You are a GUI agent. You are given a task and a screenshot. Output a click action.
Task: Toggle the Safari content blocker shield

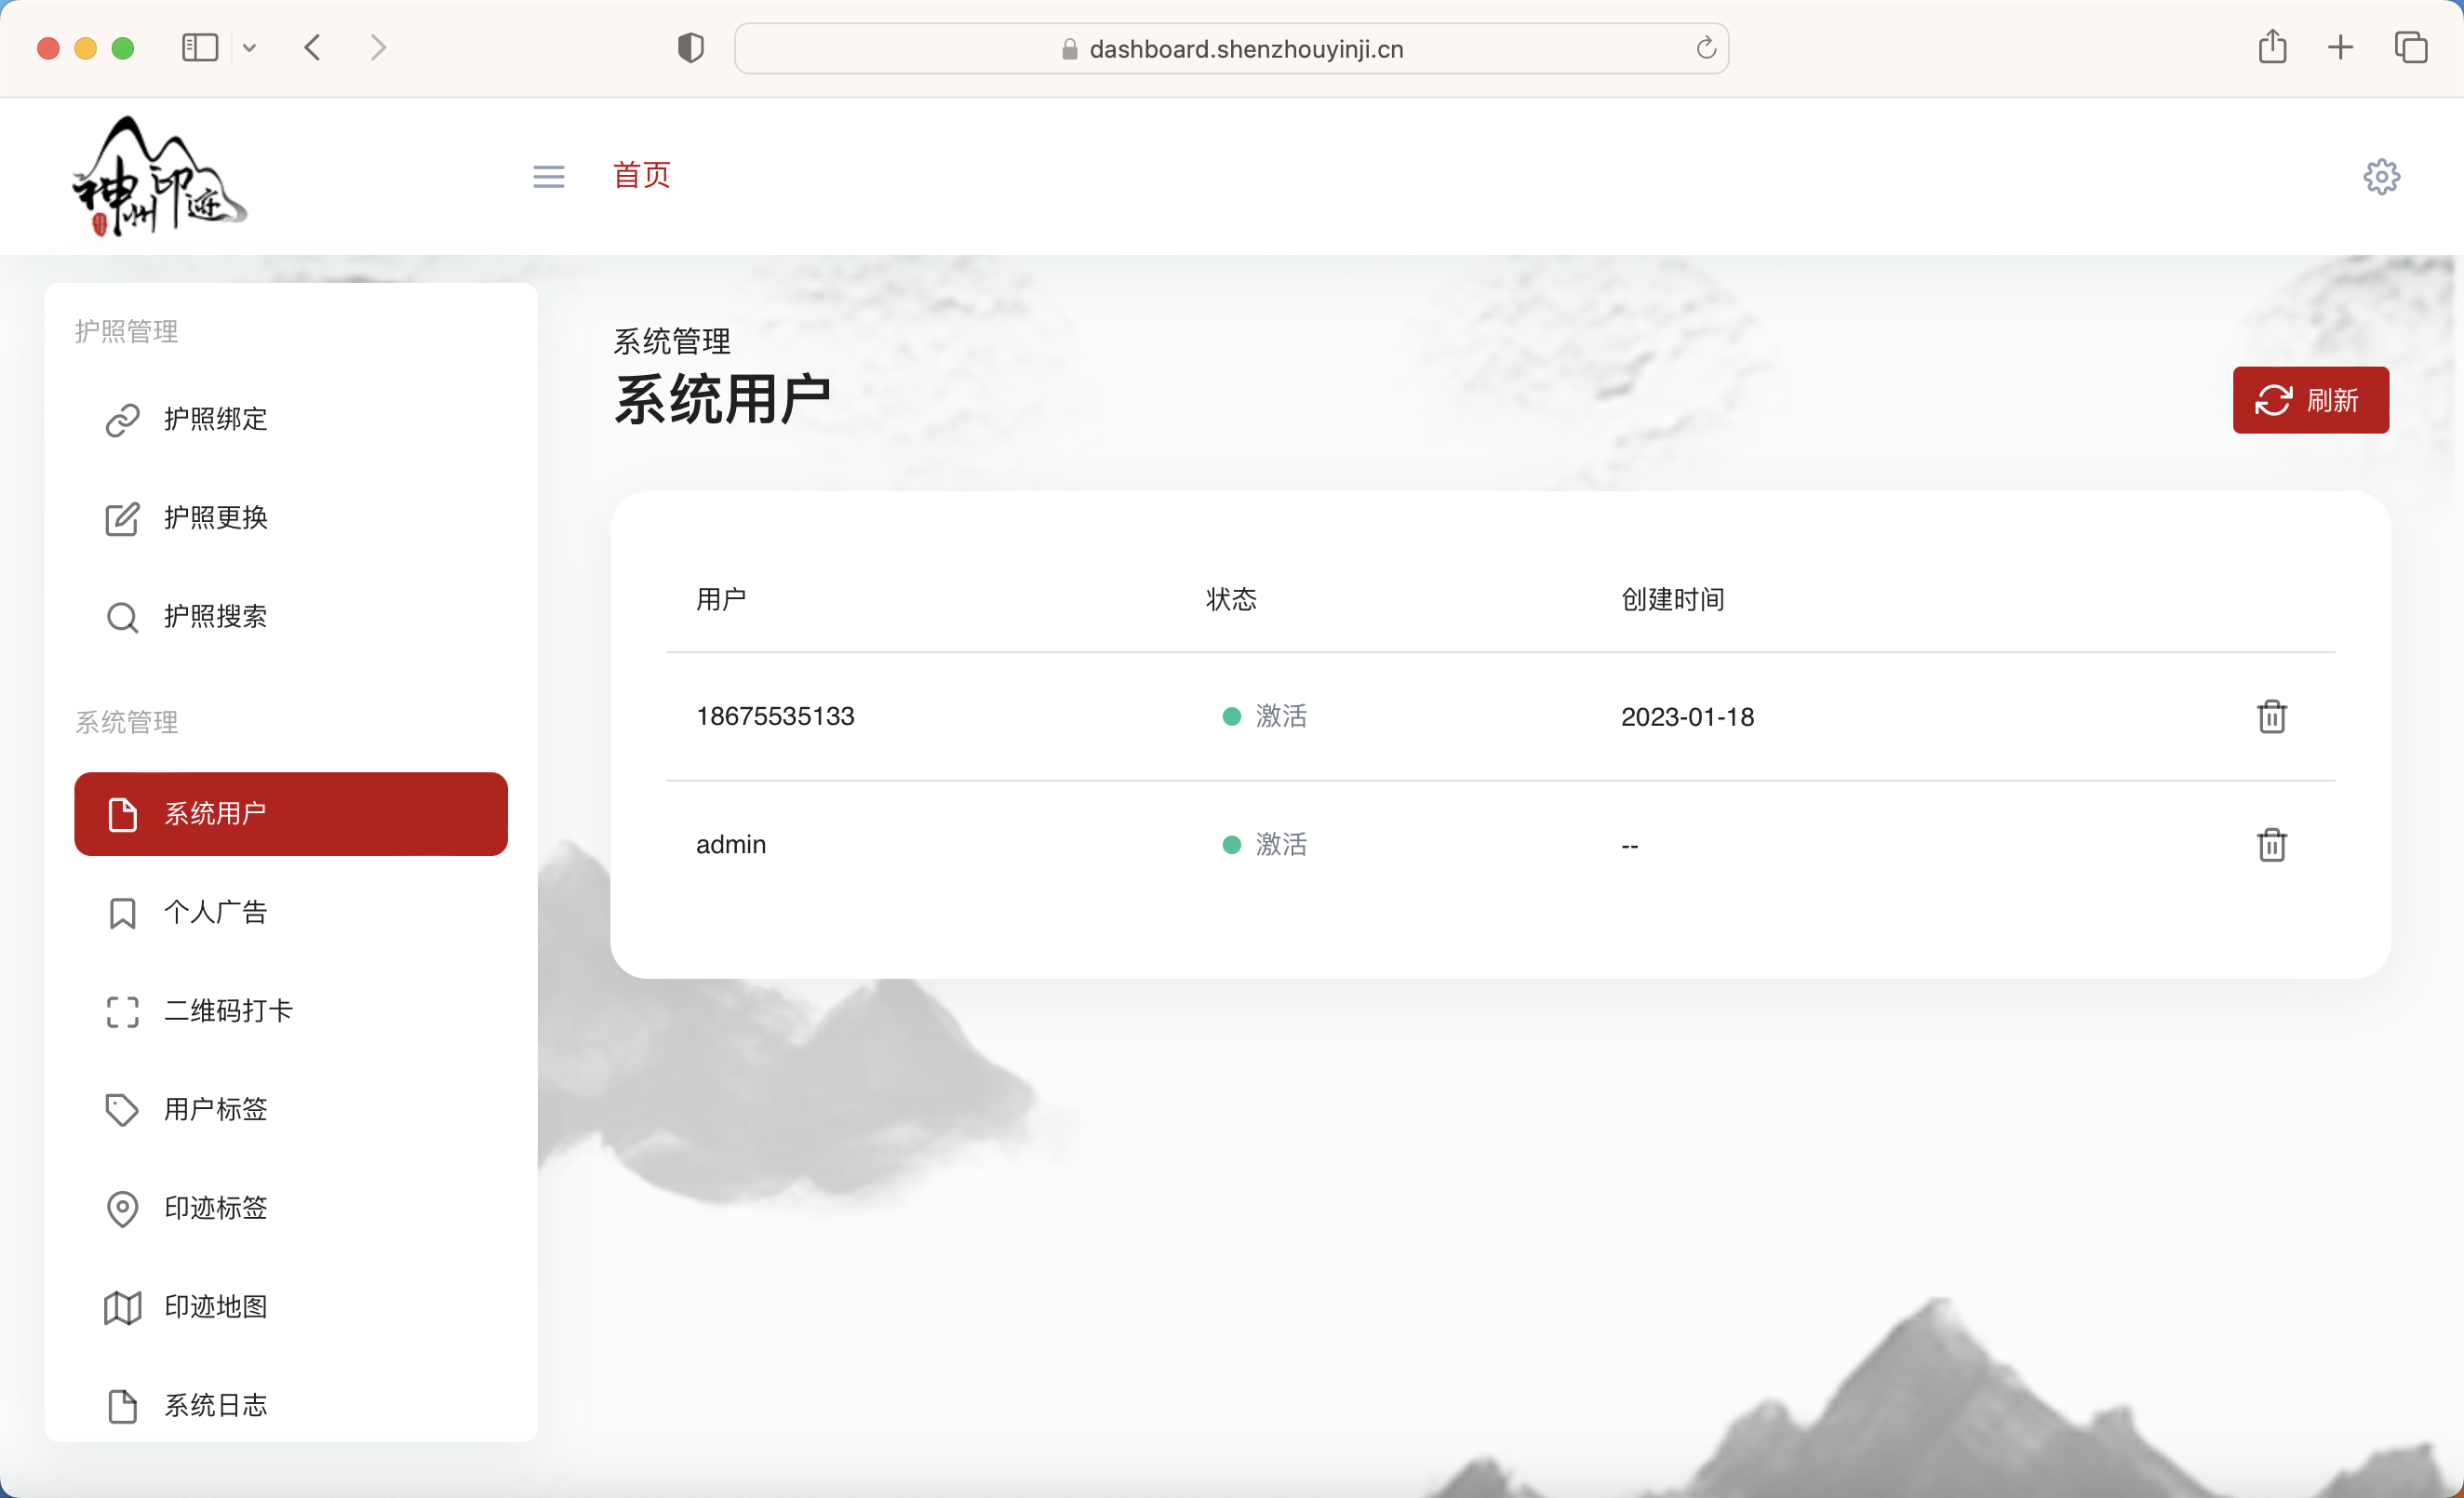pos(690,47)
